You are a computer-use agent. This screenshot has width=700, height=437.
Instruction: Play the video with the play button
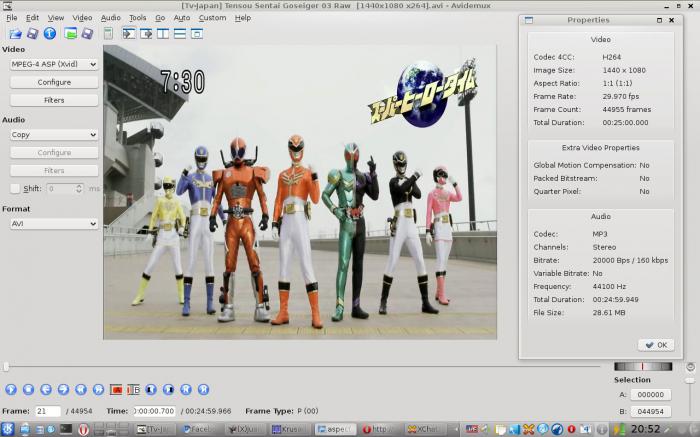click(11, 390)
